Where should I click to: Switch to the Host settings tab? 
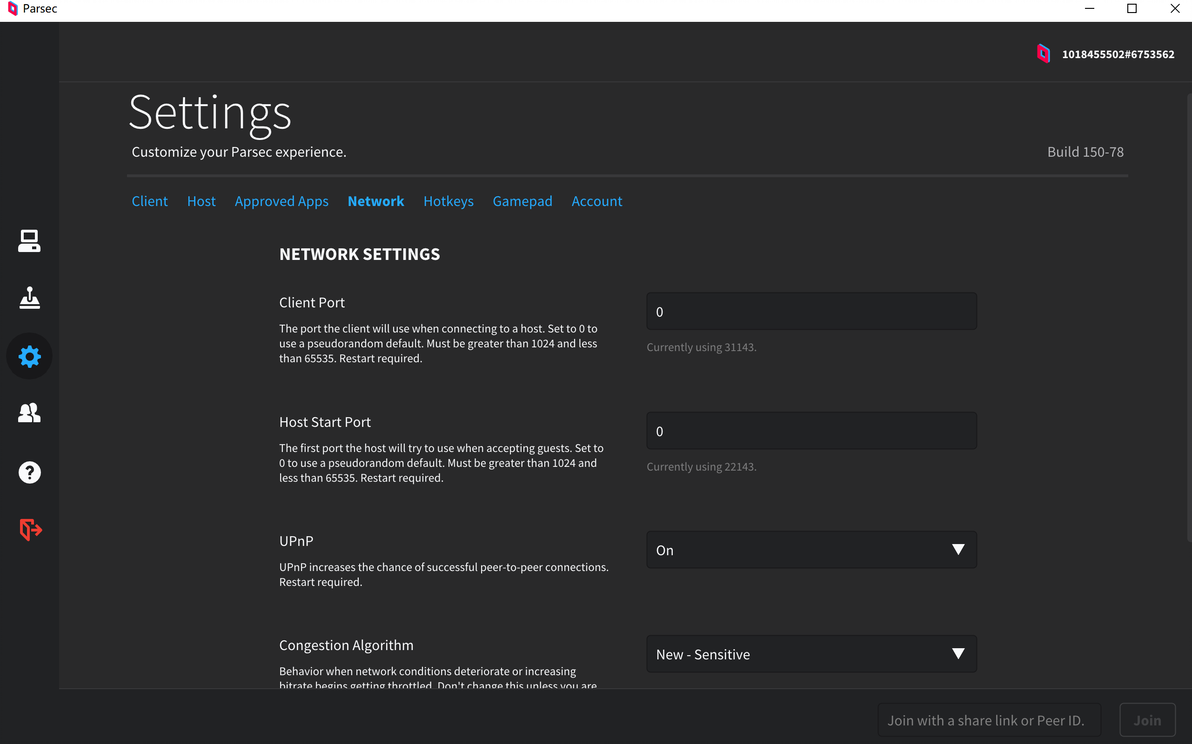201,201
